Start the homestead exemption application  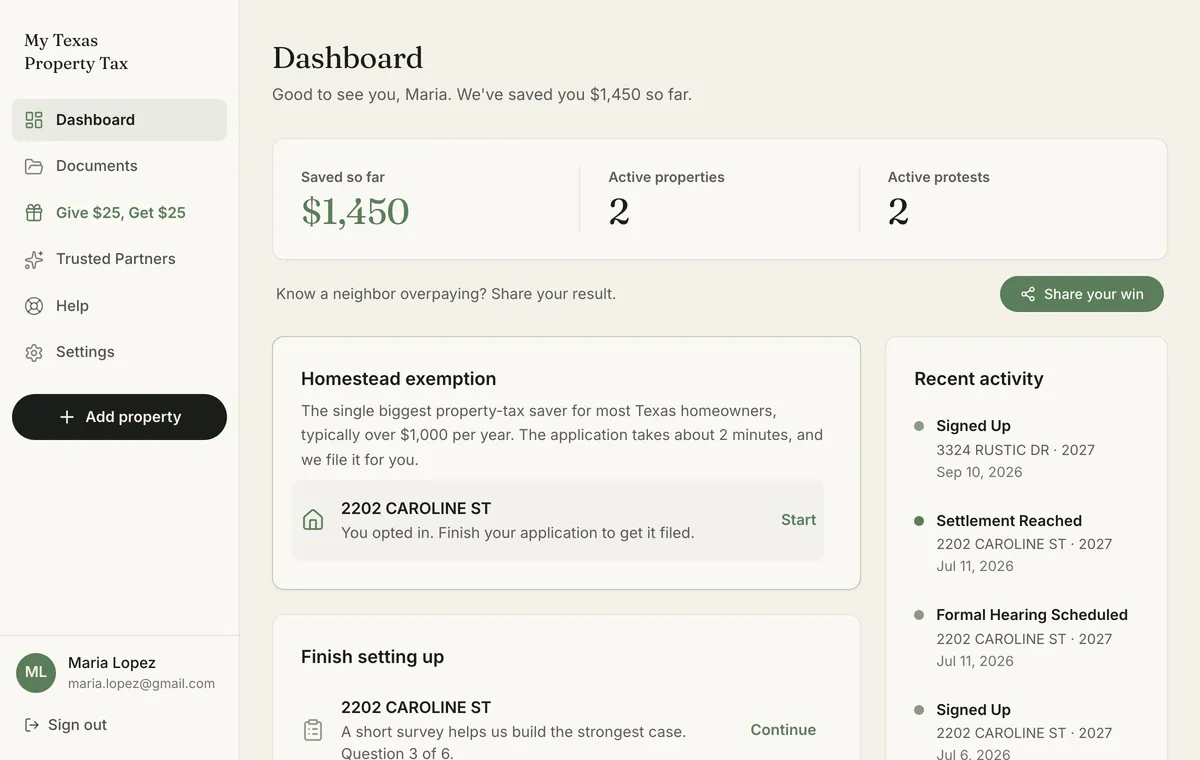tap(798, 520)
